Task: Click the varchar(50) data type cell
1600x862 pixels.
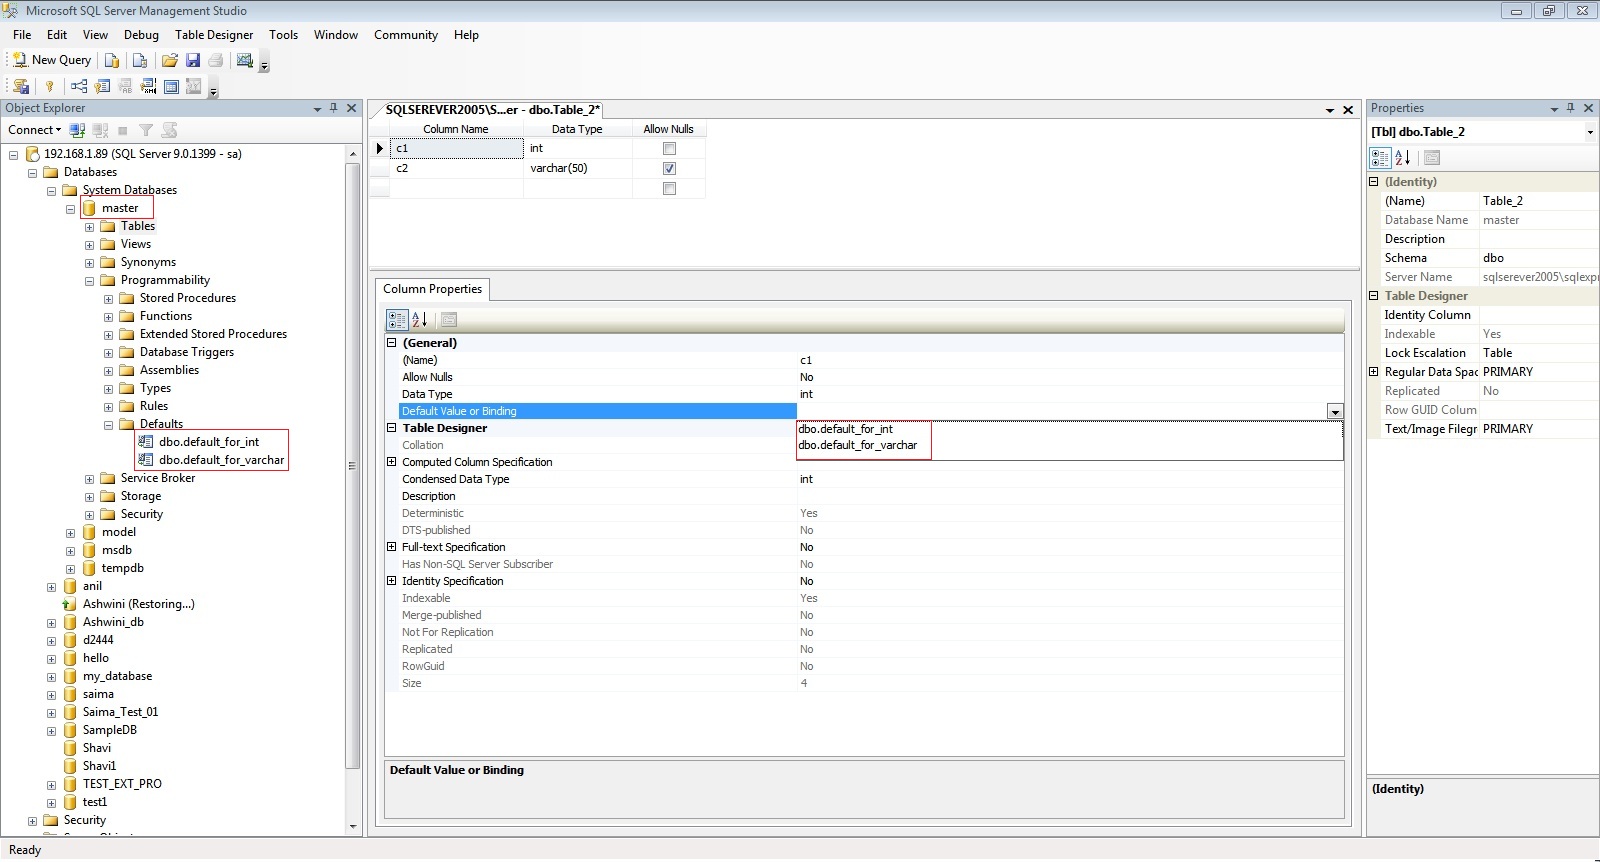Action: [x=578, y=168]
